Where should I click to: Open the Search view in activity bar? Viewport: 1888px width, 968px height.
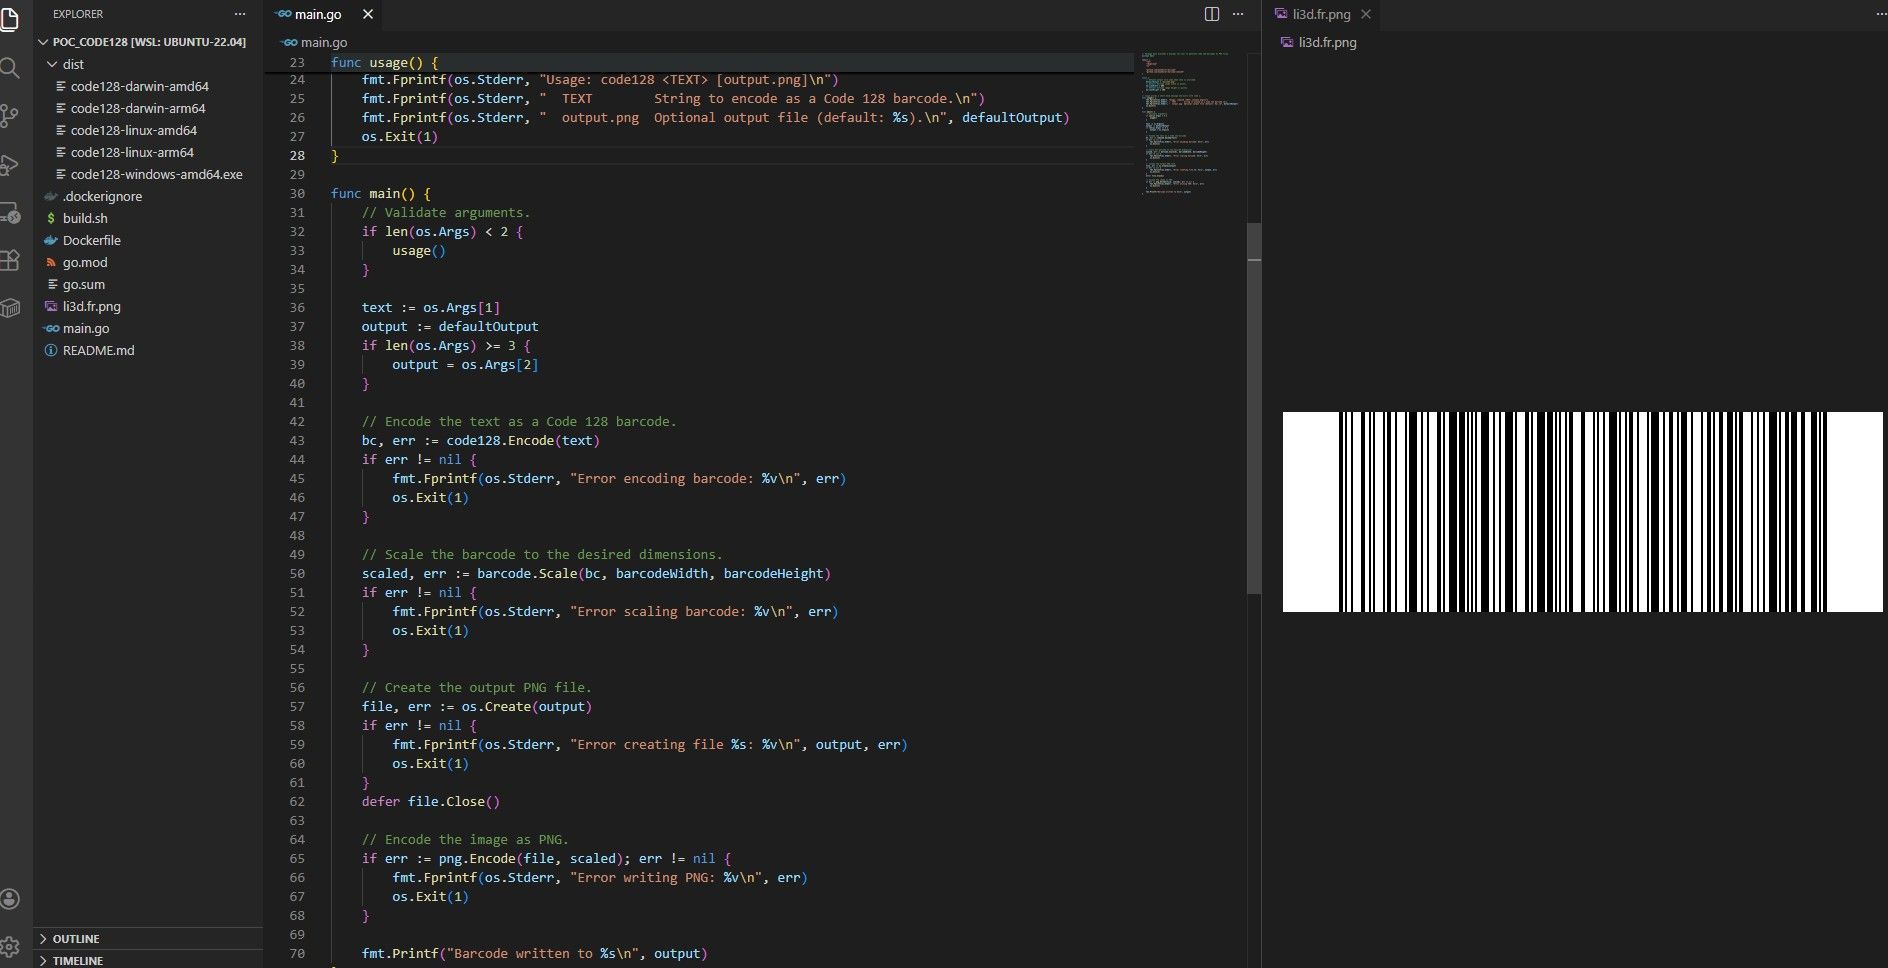(x=10, y=68)
